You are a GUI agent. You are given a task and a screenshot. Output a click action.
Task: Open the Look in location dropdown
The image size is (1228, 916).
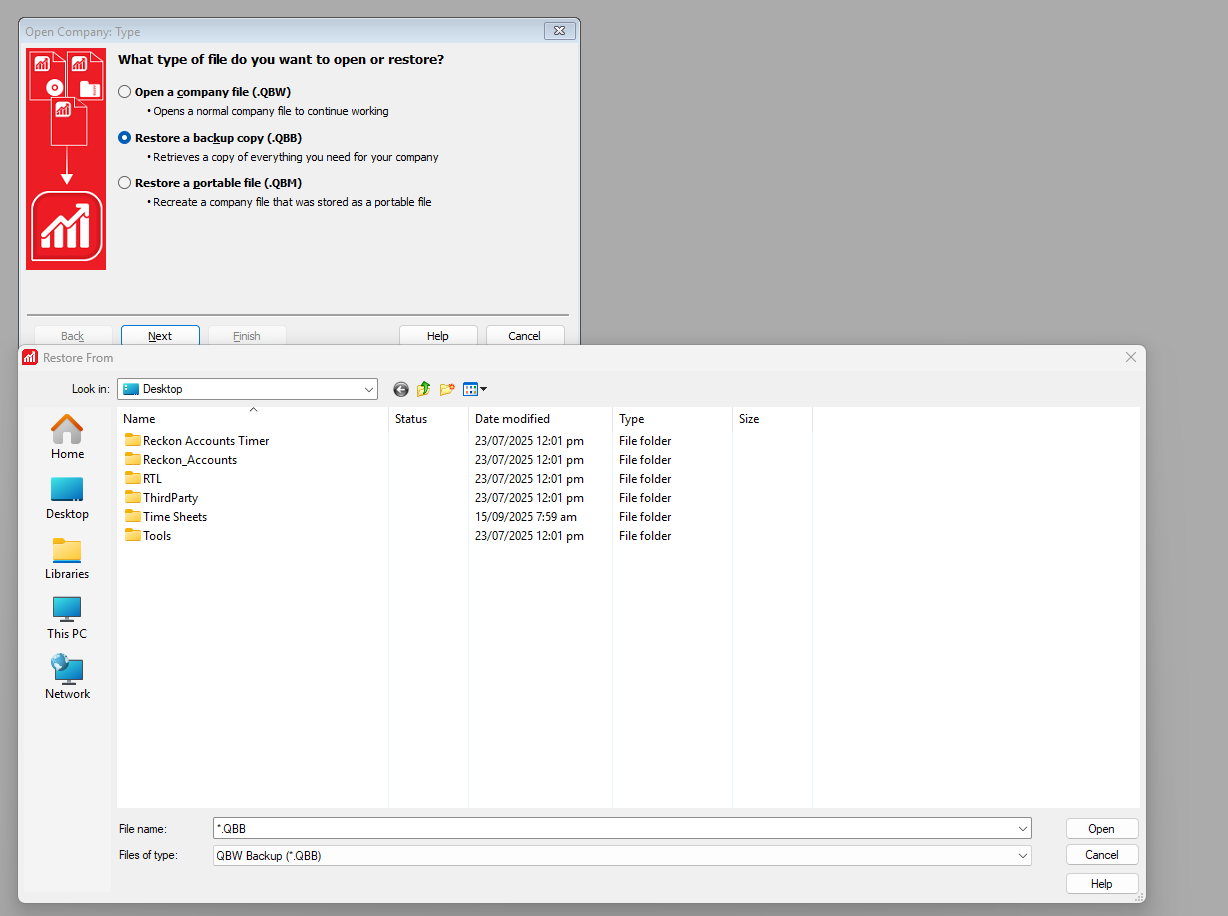coord(369,389)
